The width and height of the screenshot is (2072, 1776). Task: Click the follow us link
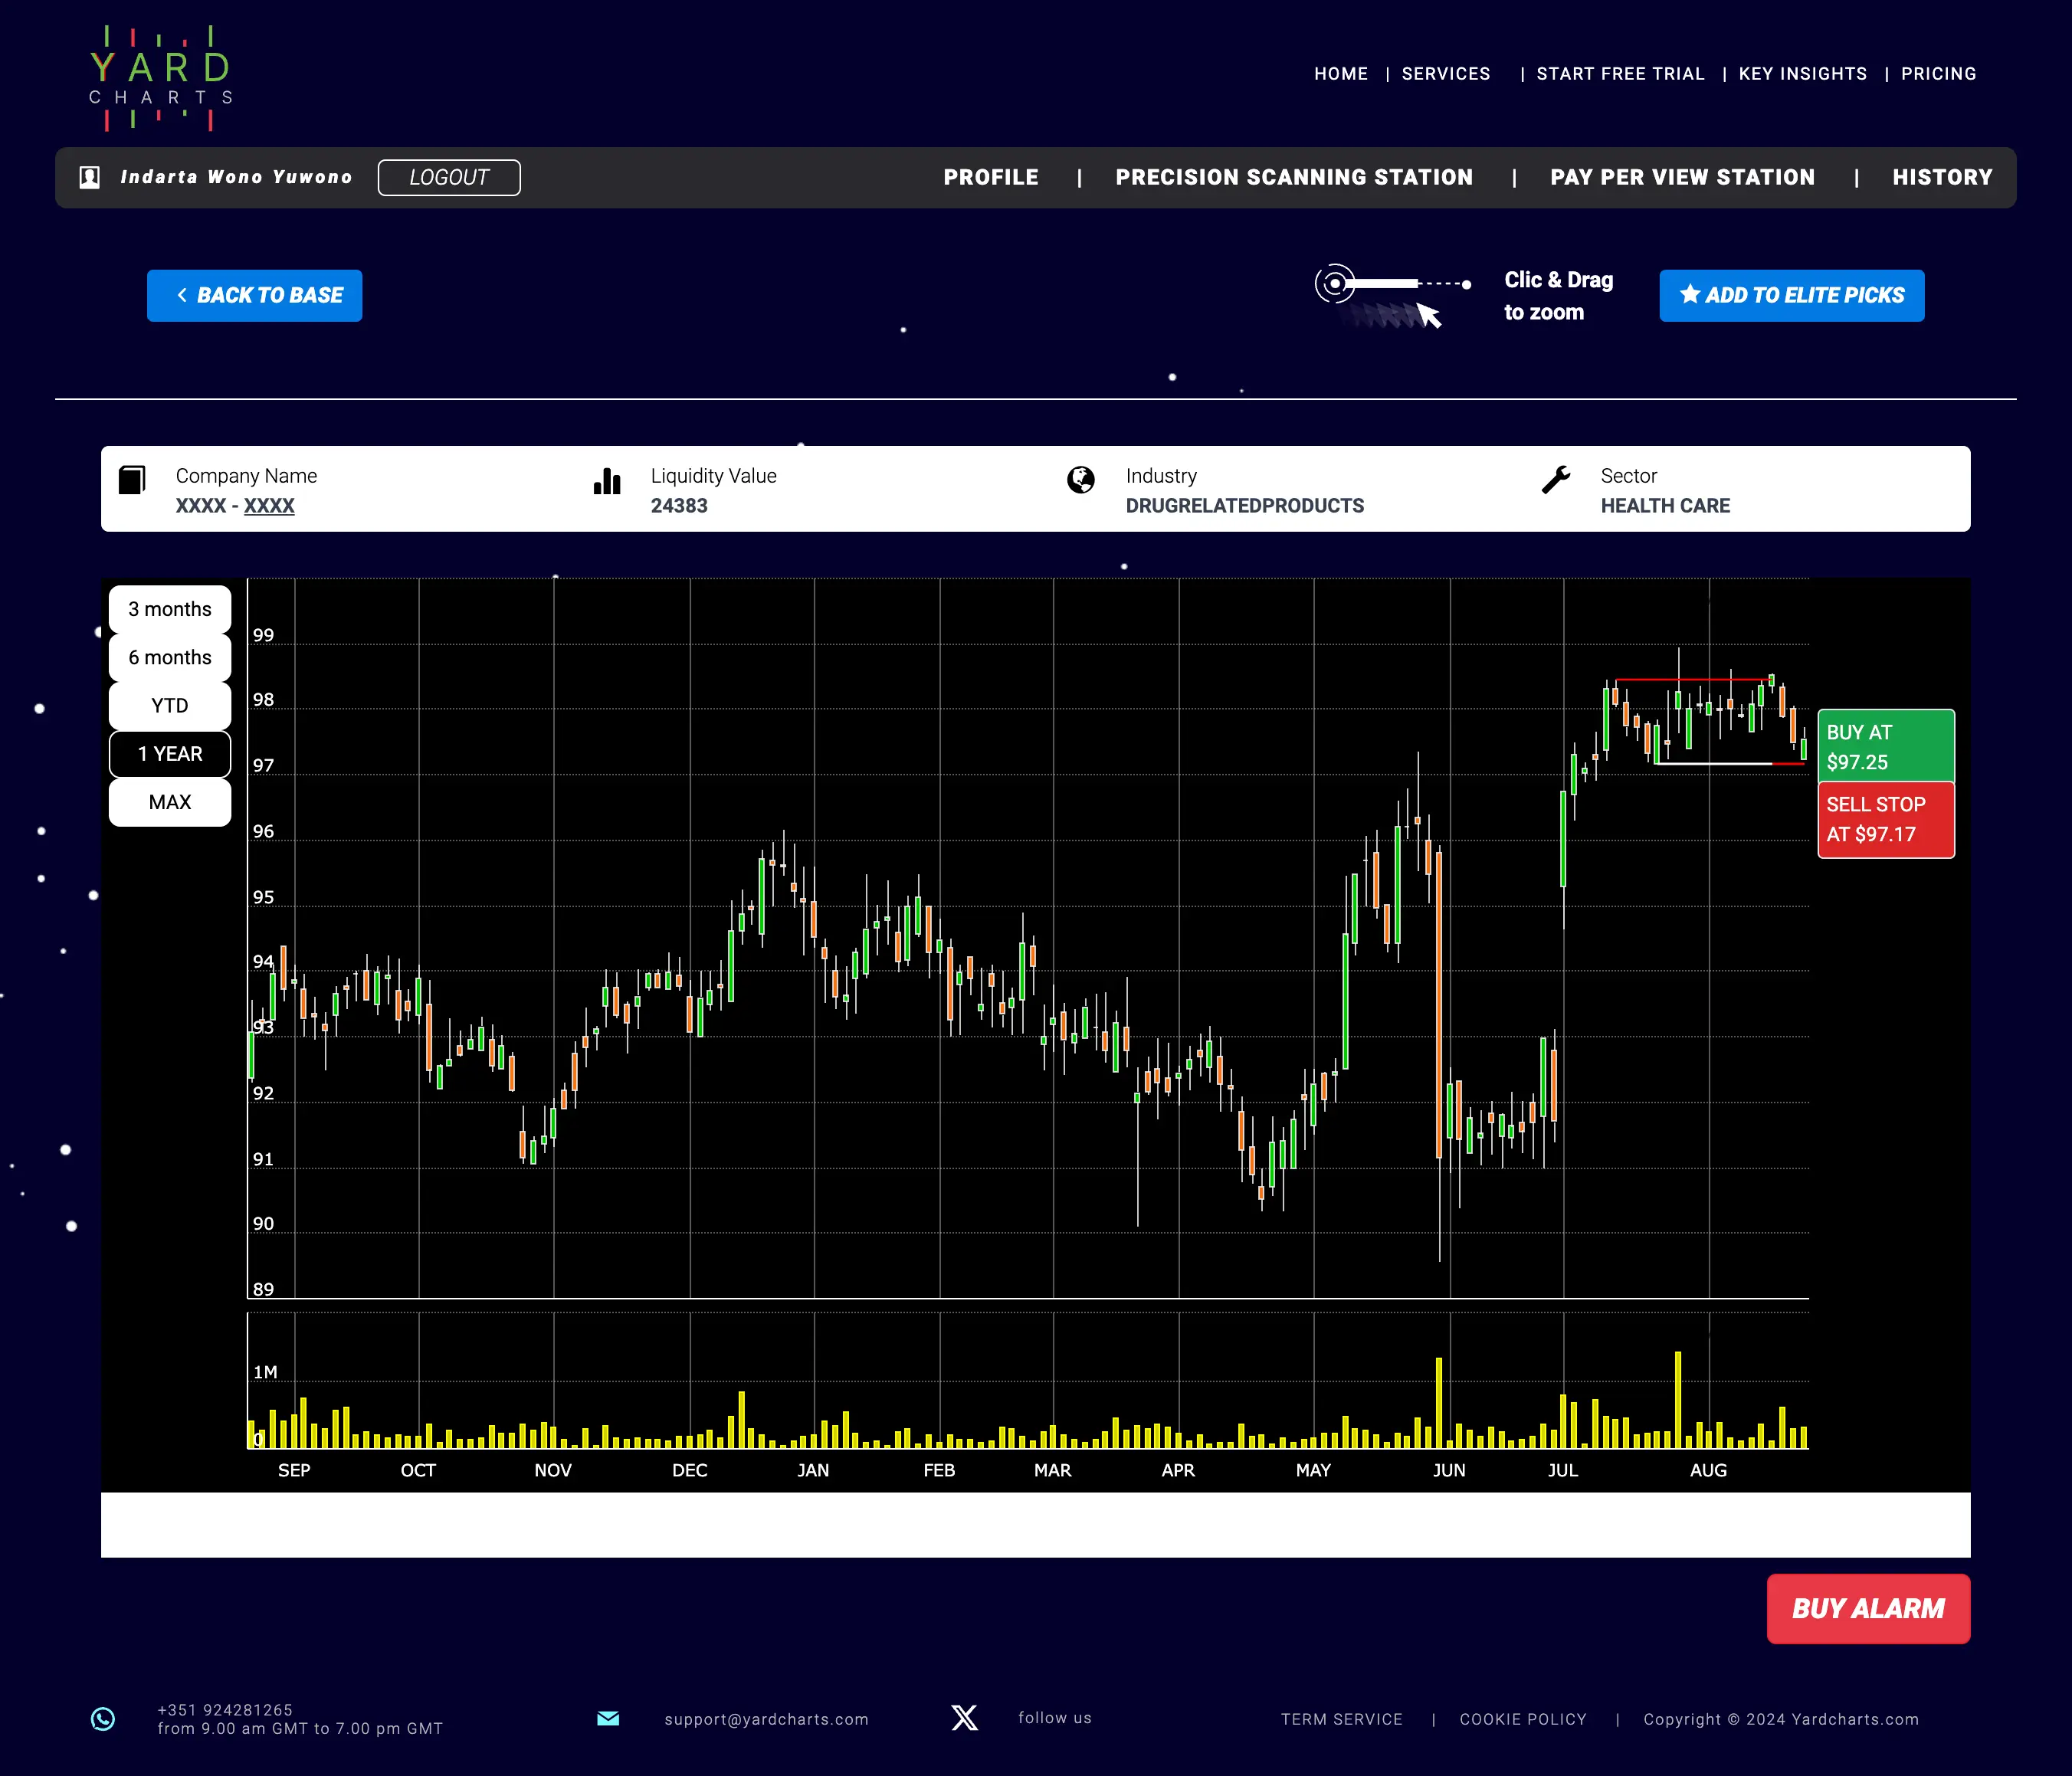point(1055,1717)
